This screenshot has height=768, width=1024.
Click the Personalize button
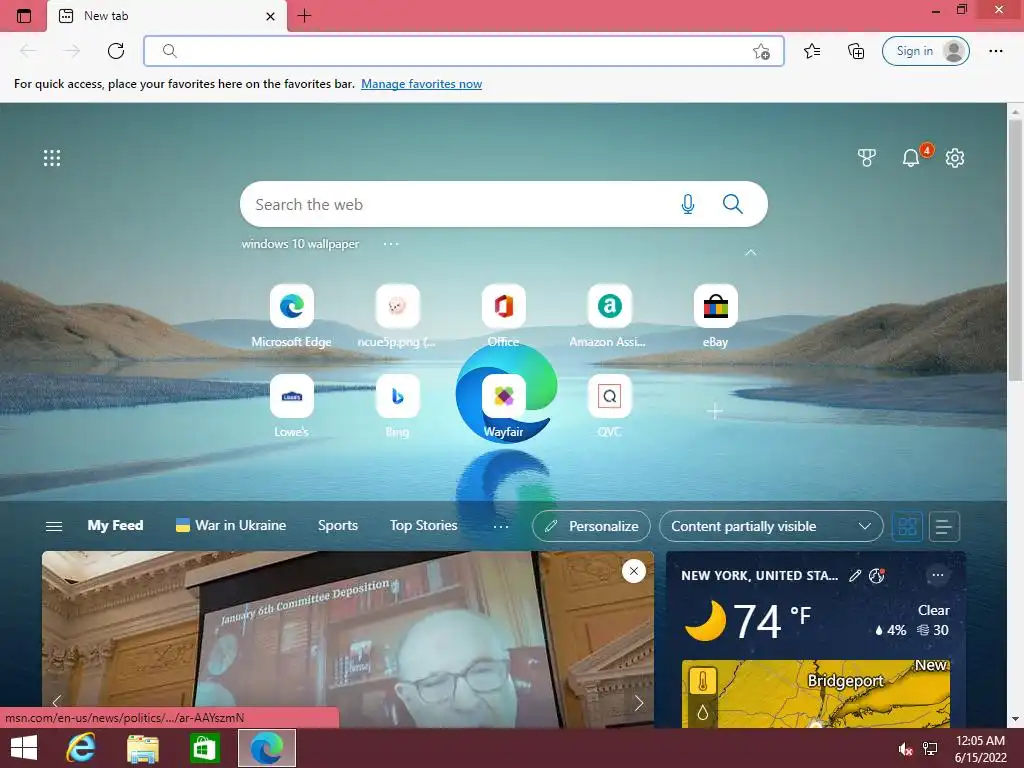point(591,526)
